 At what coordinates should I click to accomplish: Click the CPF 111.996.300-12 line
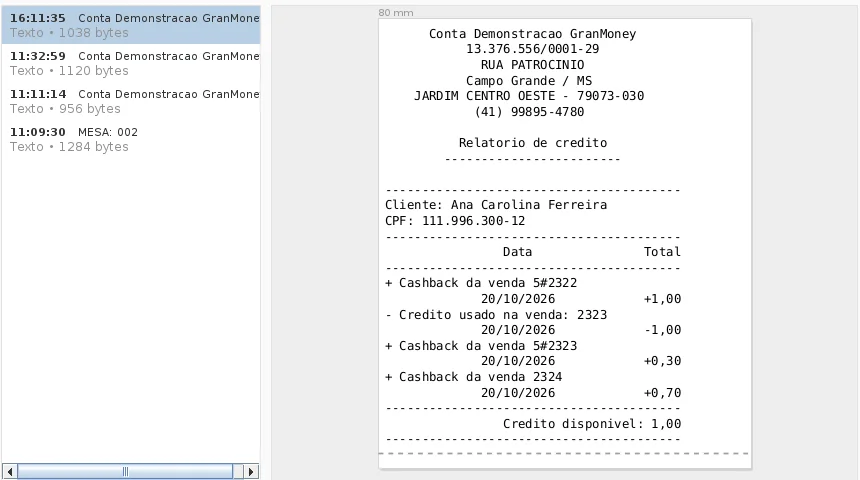click(x=455, y=221)
